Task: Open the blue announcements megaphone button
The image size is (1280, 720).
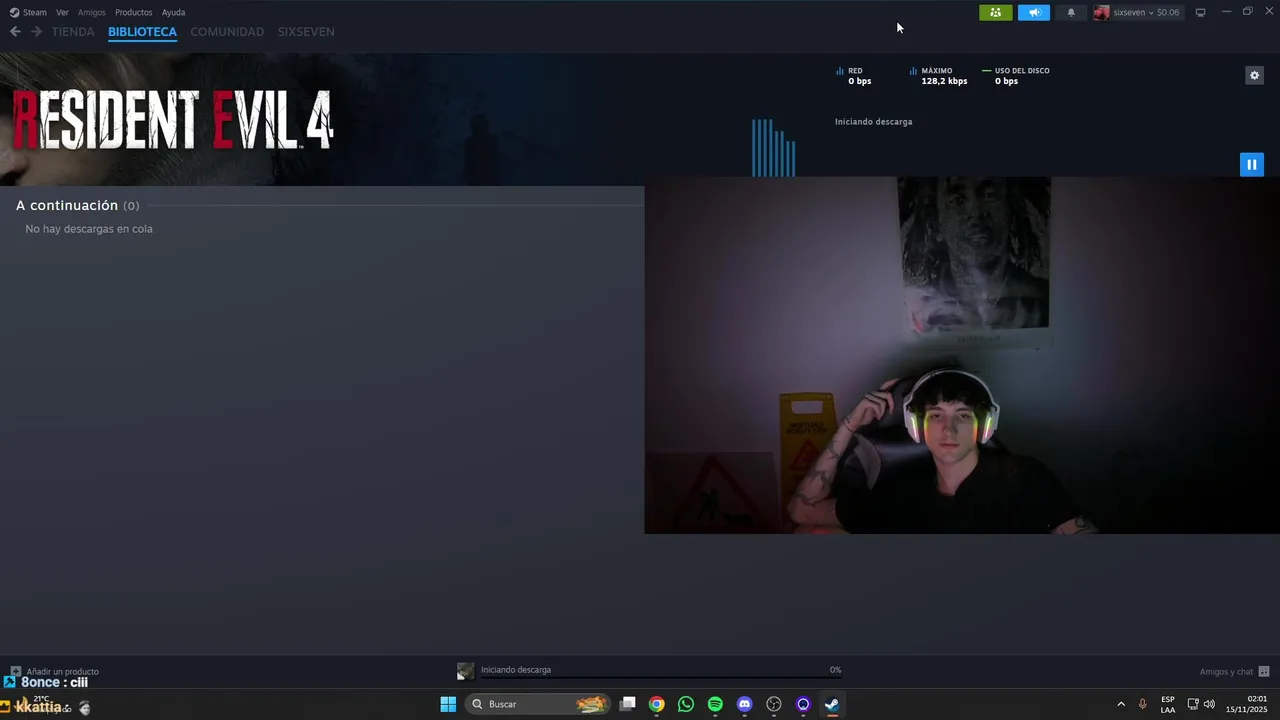Action: coord(1034,12)
